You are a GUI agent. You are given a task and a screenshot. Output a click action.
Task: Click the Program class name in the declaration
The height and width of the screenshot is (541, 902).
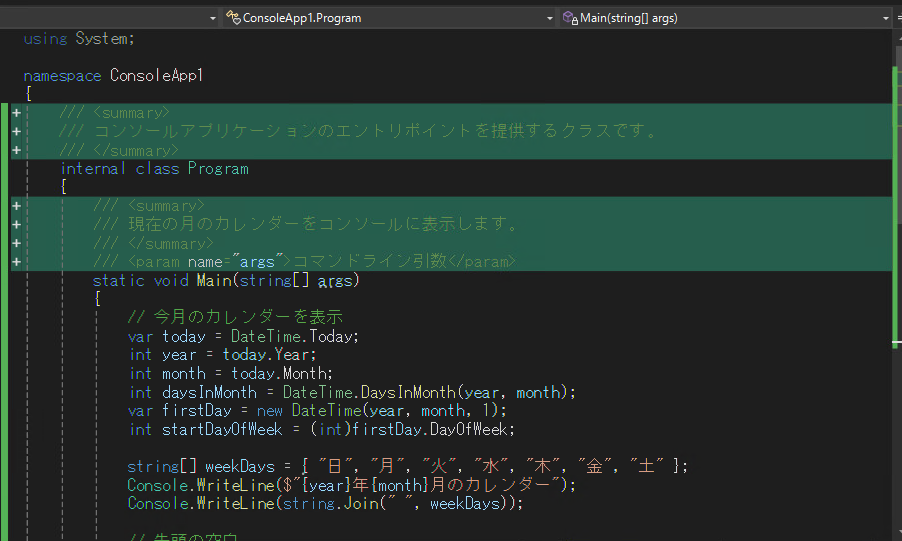(x=217, y=168)
